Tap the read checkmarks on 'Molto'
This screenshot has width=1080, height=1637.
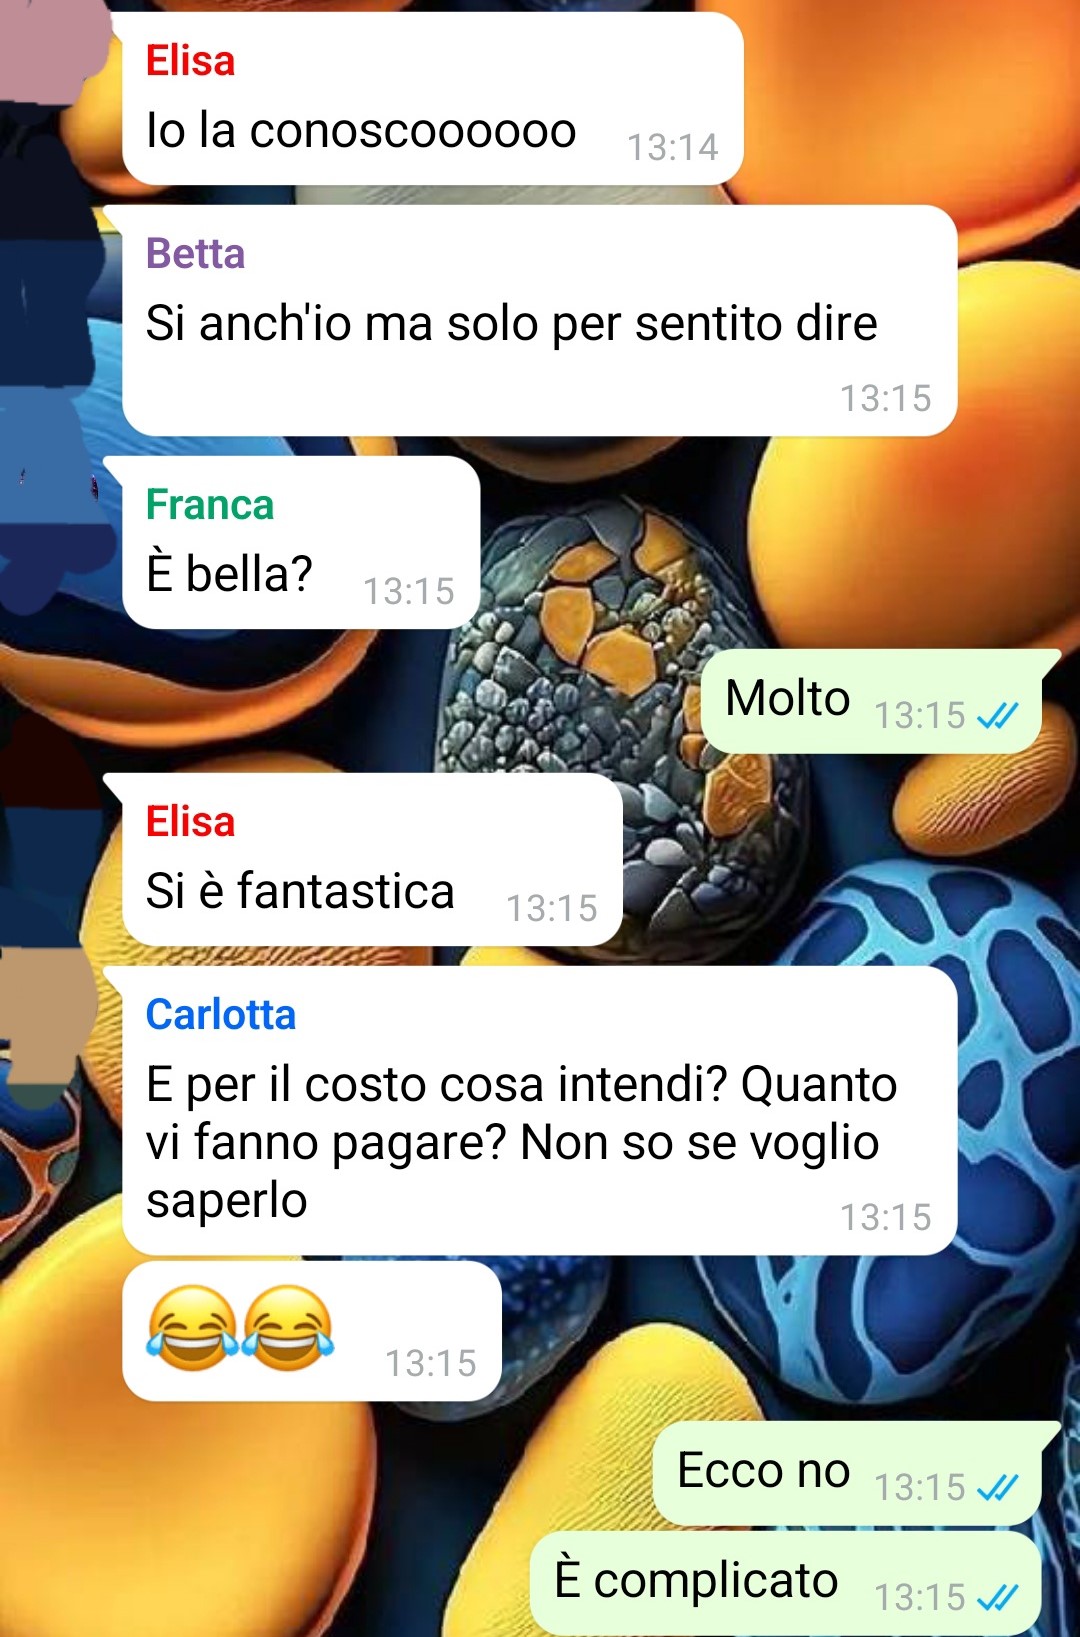[x=997, y=716]
